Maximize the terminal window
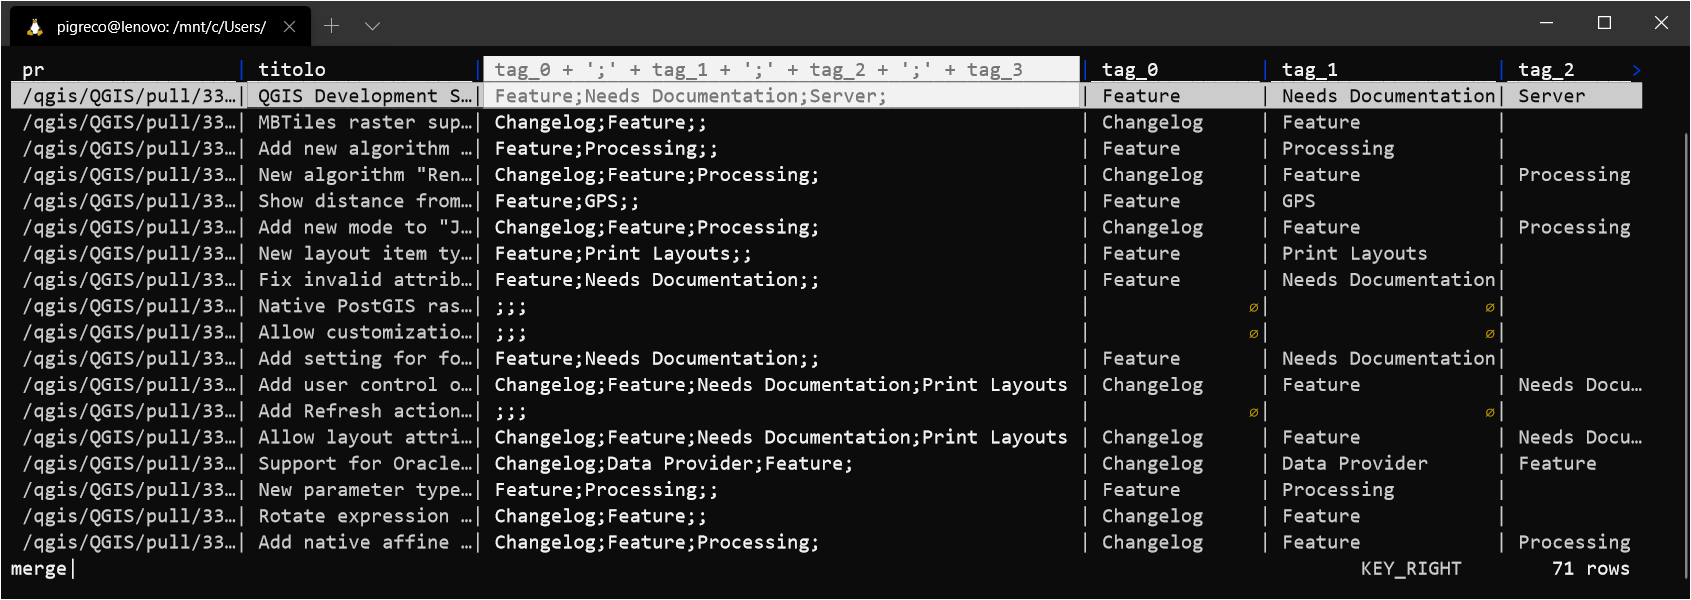 pyautogui.click(x=1604, y=23)
